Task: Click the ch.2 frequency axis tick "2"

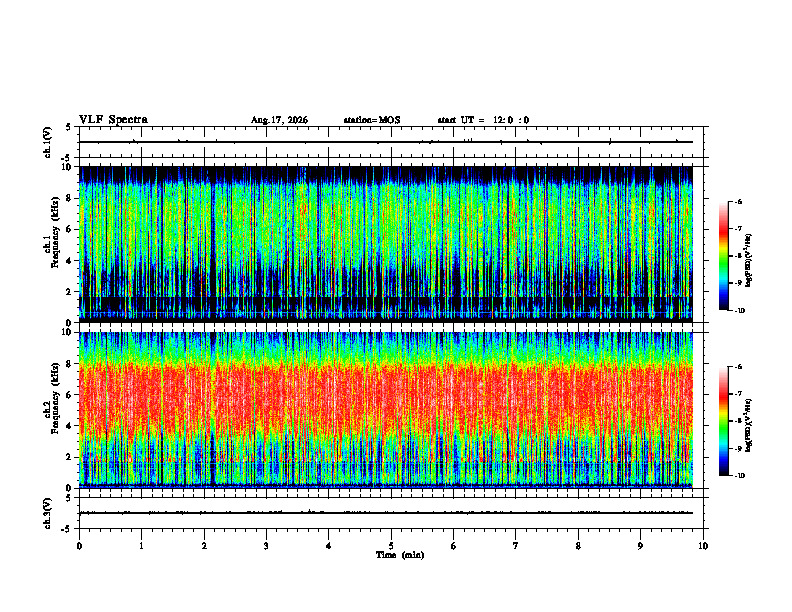Action: [x=70, y=457]
